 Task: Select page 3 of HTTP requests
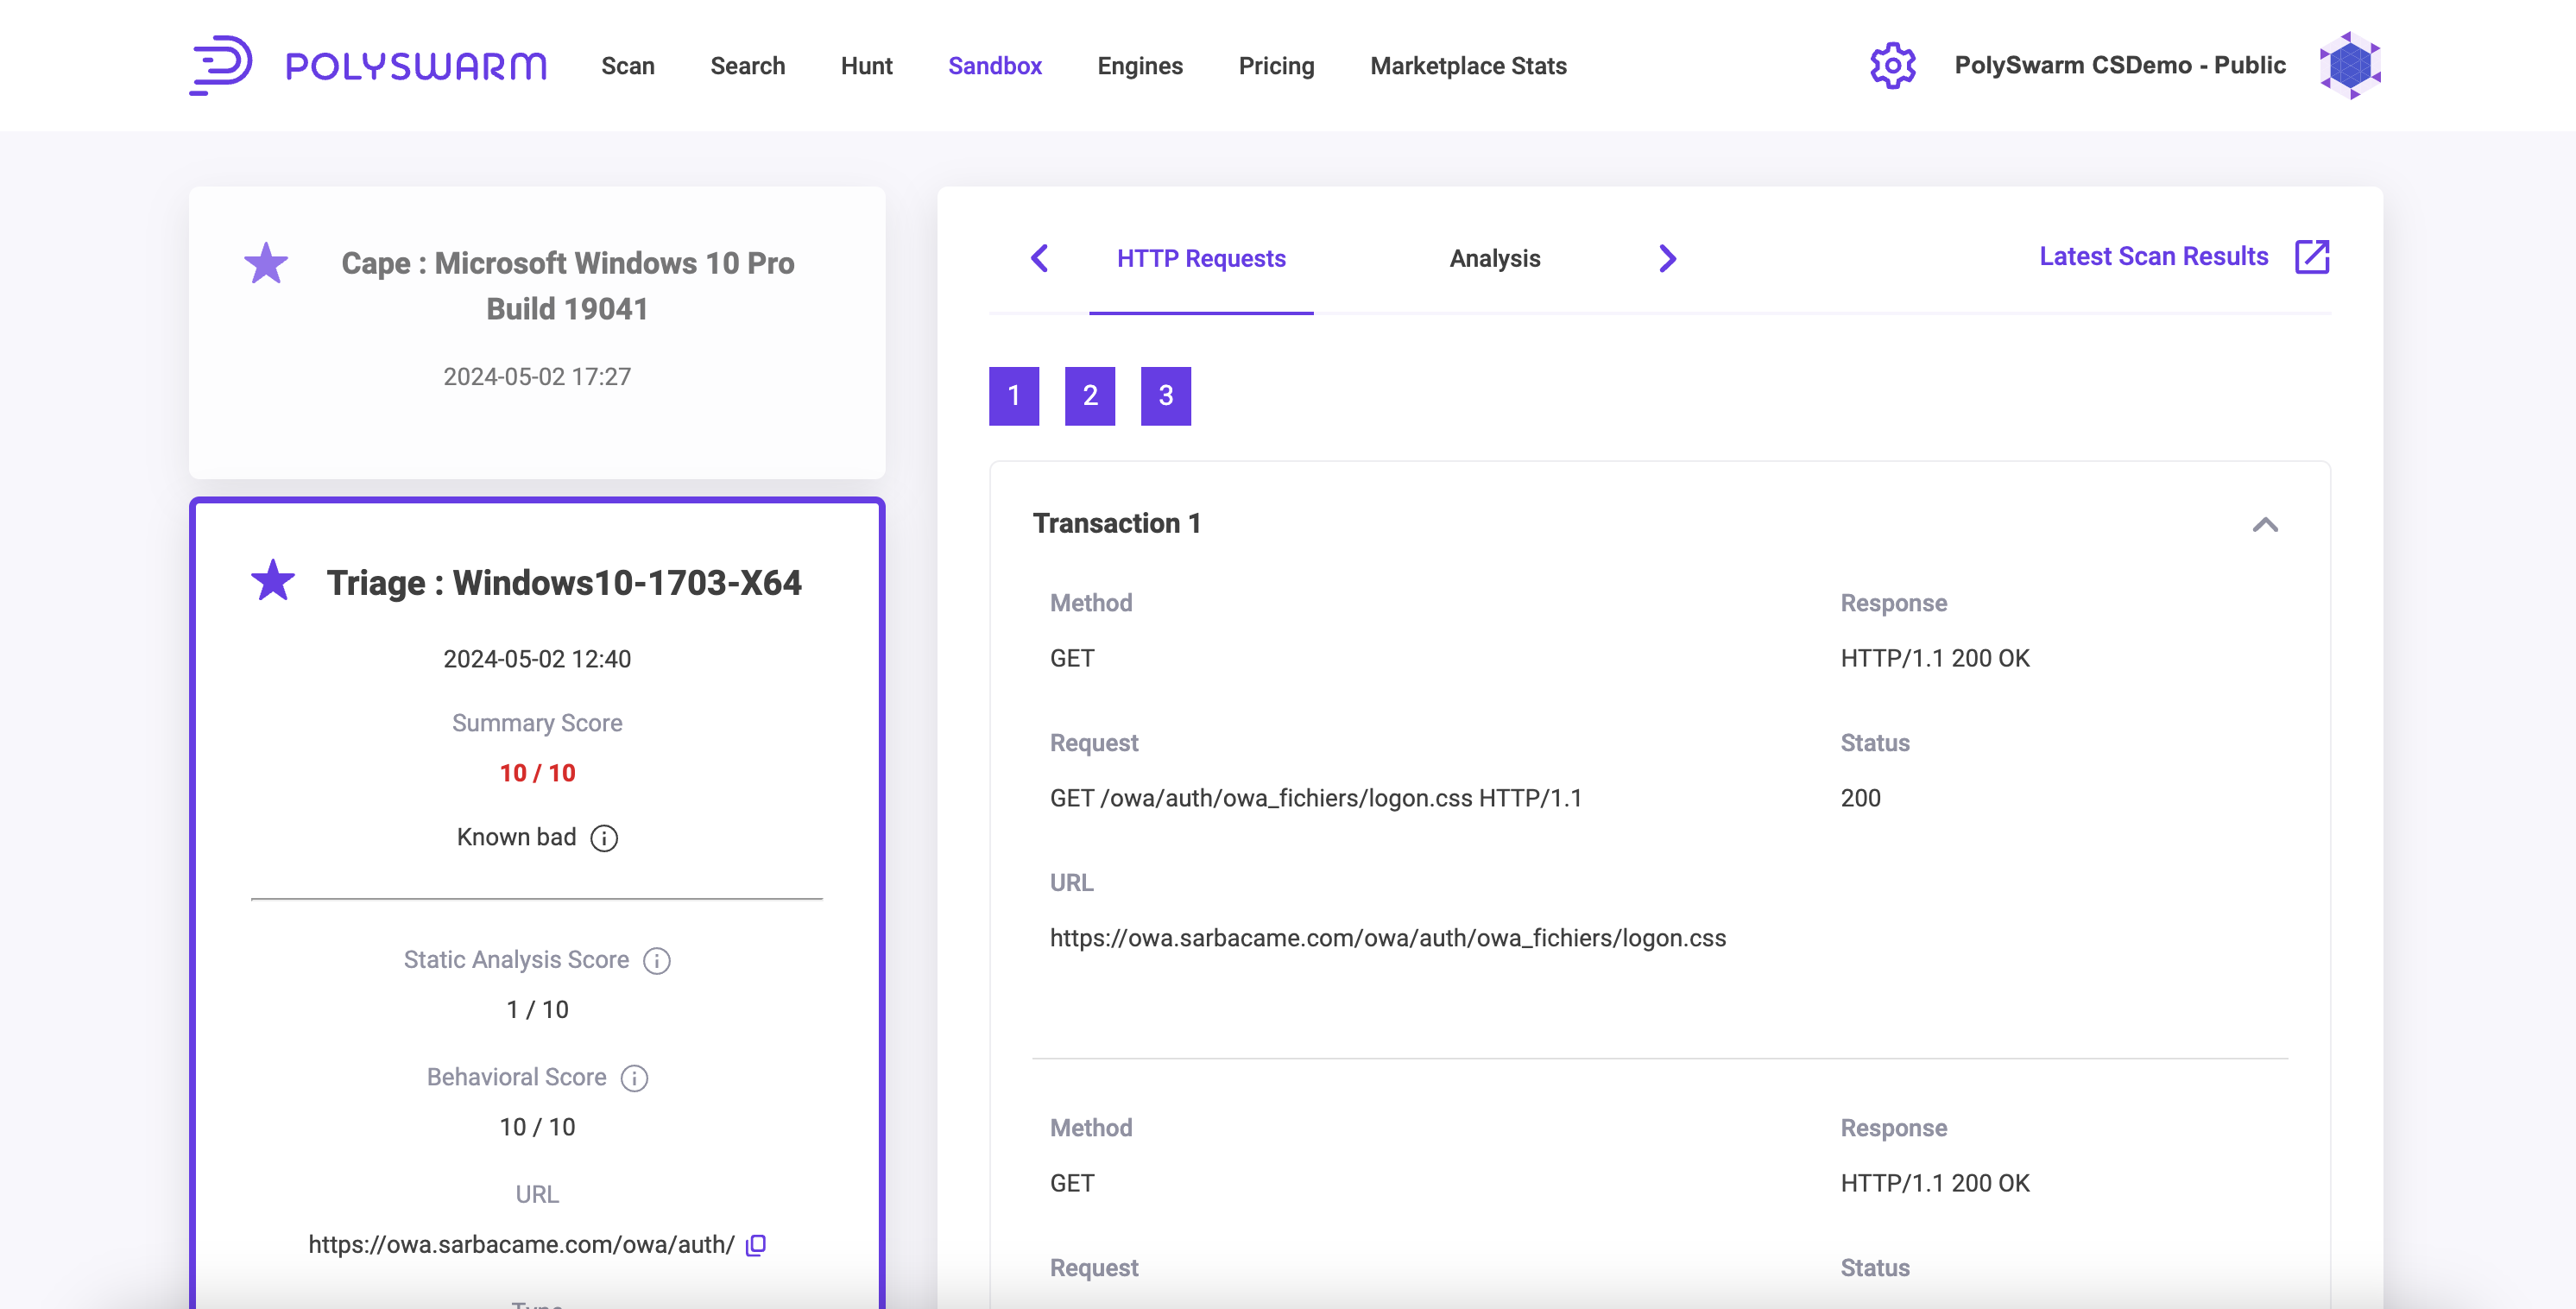click(1166, 396)
